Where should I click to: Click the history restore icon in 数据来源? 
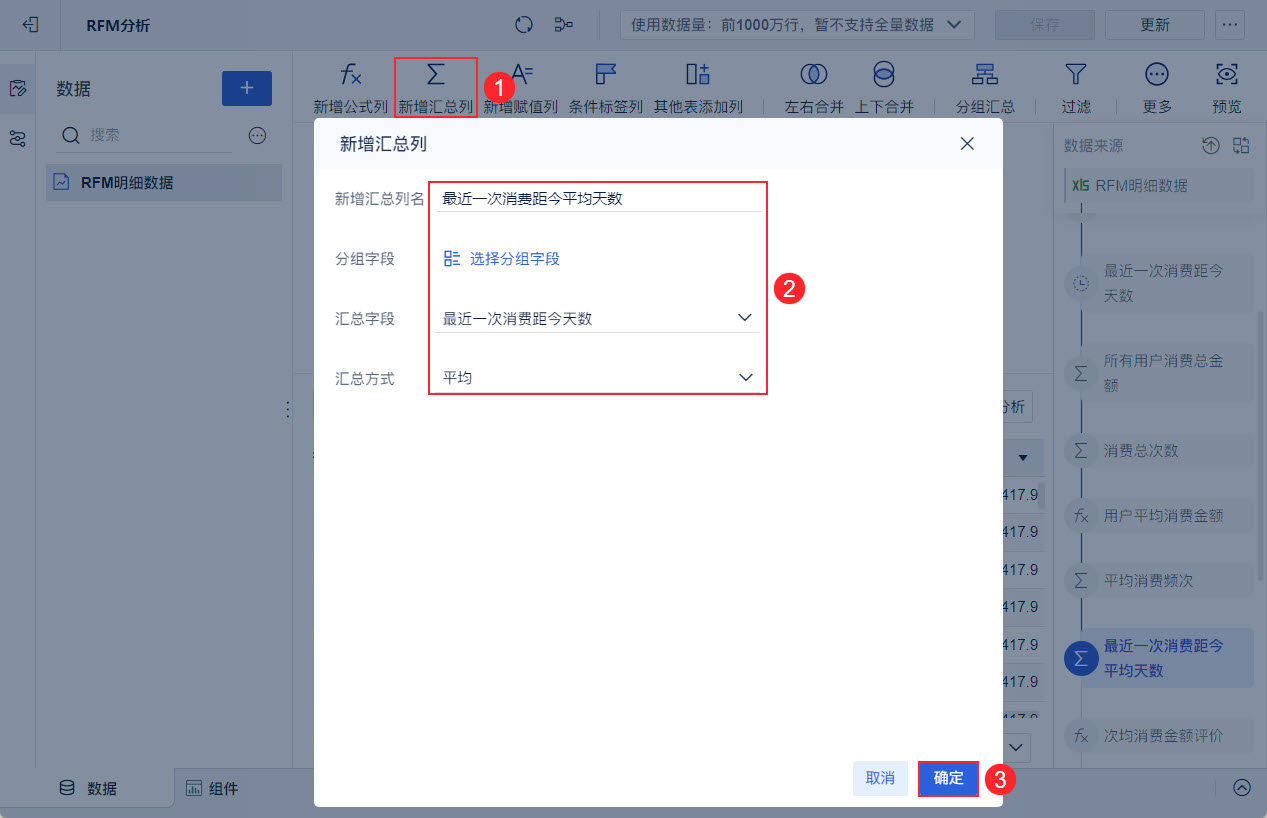(x=1211, y=146)
